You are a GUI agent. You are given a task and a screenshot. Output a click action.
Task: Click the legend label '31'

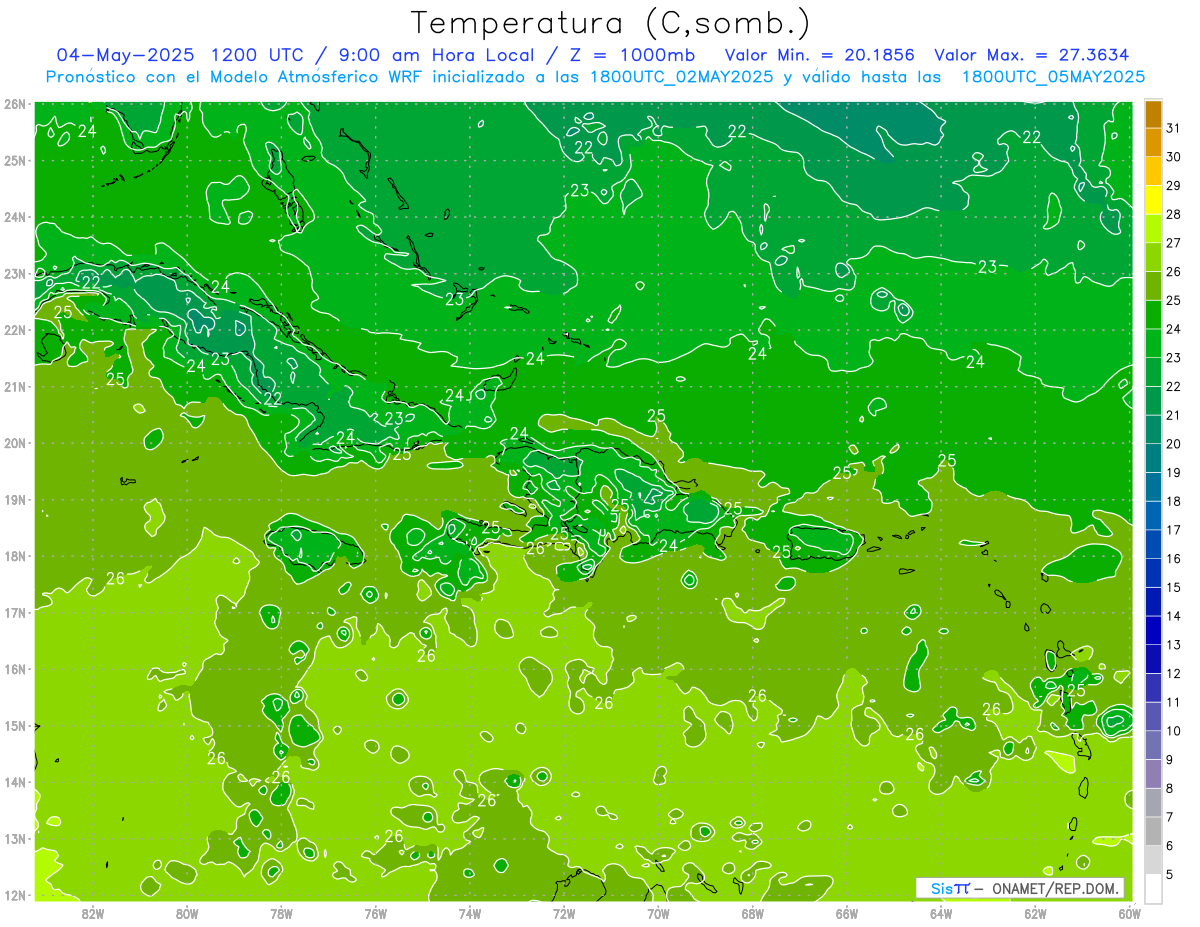1174,128
